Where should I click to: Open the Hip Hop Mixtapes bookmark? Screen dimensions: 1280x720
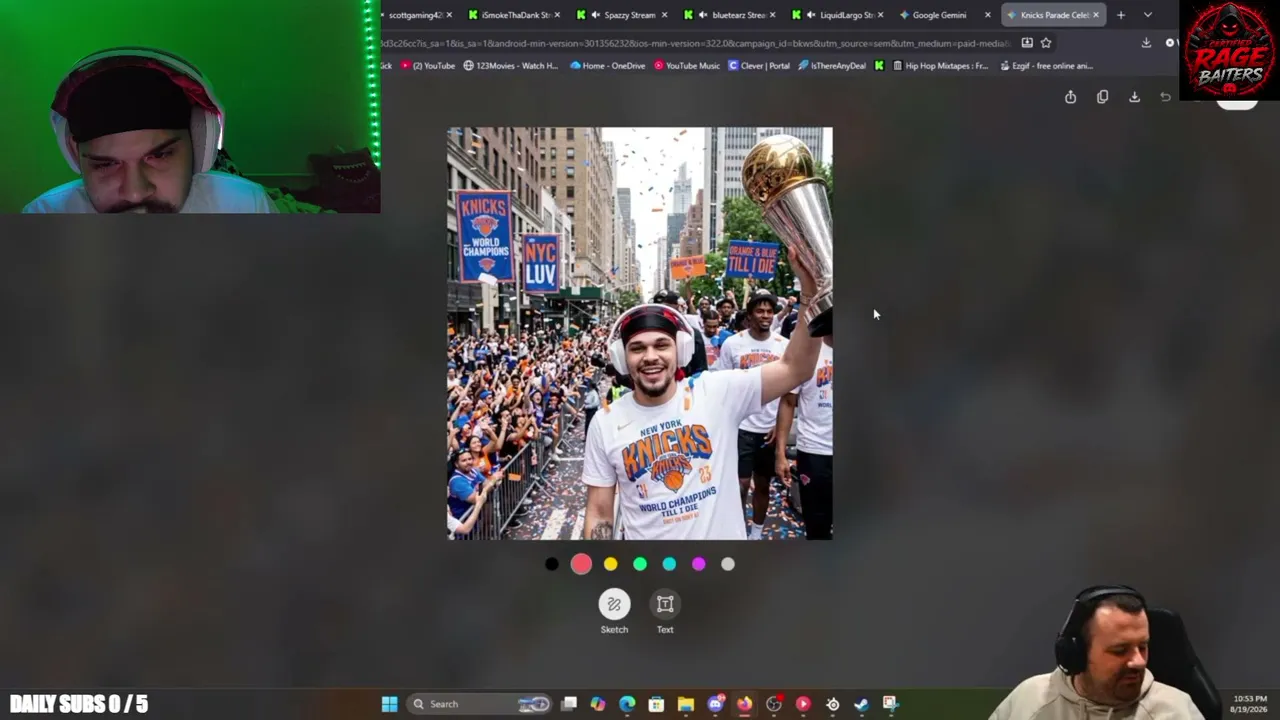tap(940, 66)
